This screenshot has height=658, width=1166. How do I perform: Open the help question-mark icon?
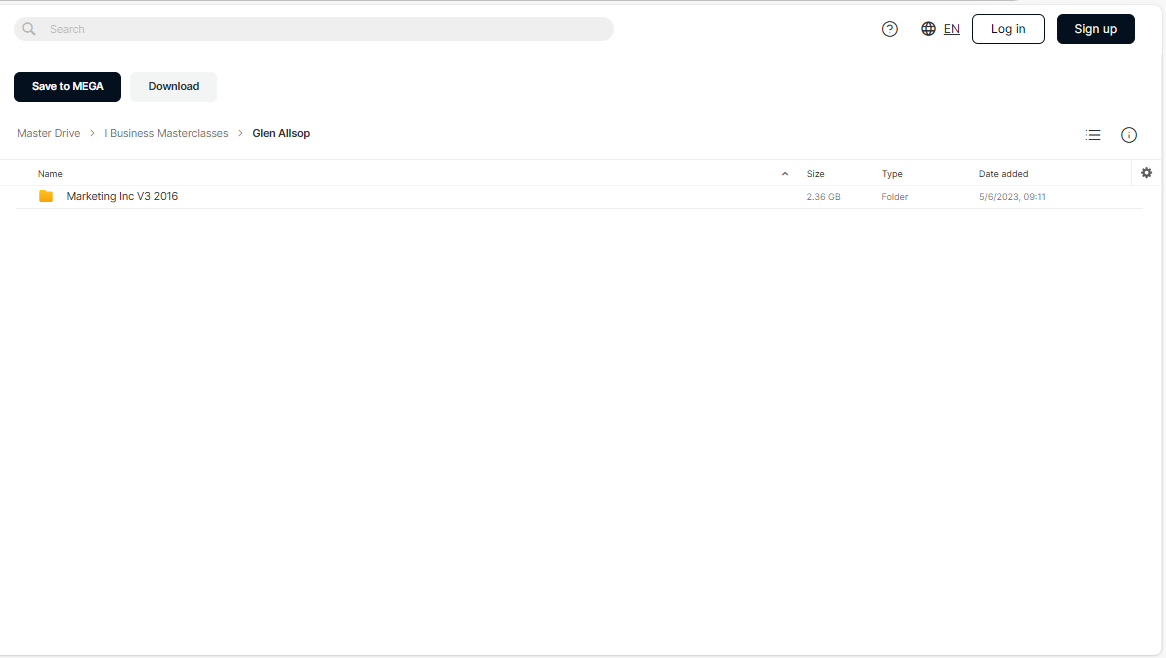889,29
